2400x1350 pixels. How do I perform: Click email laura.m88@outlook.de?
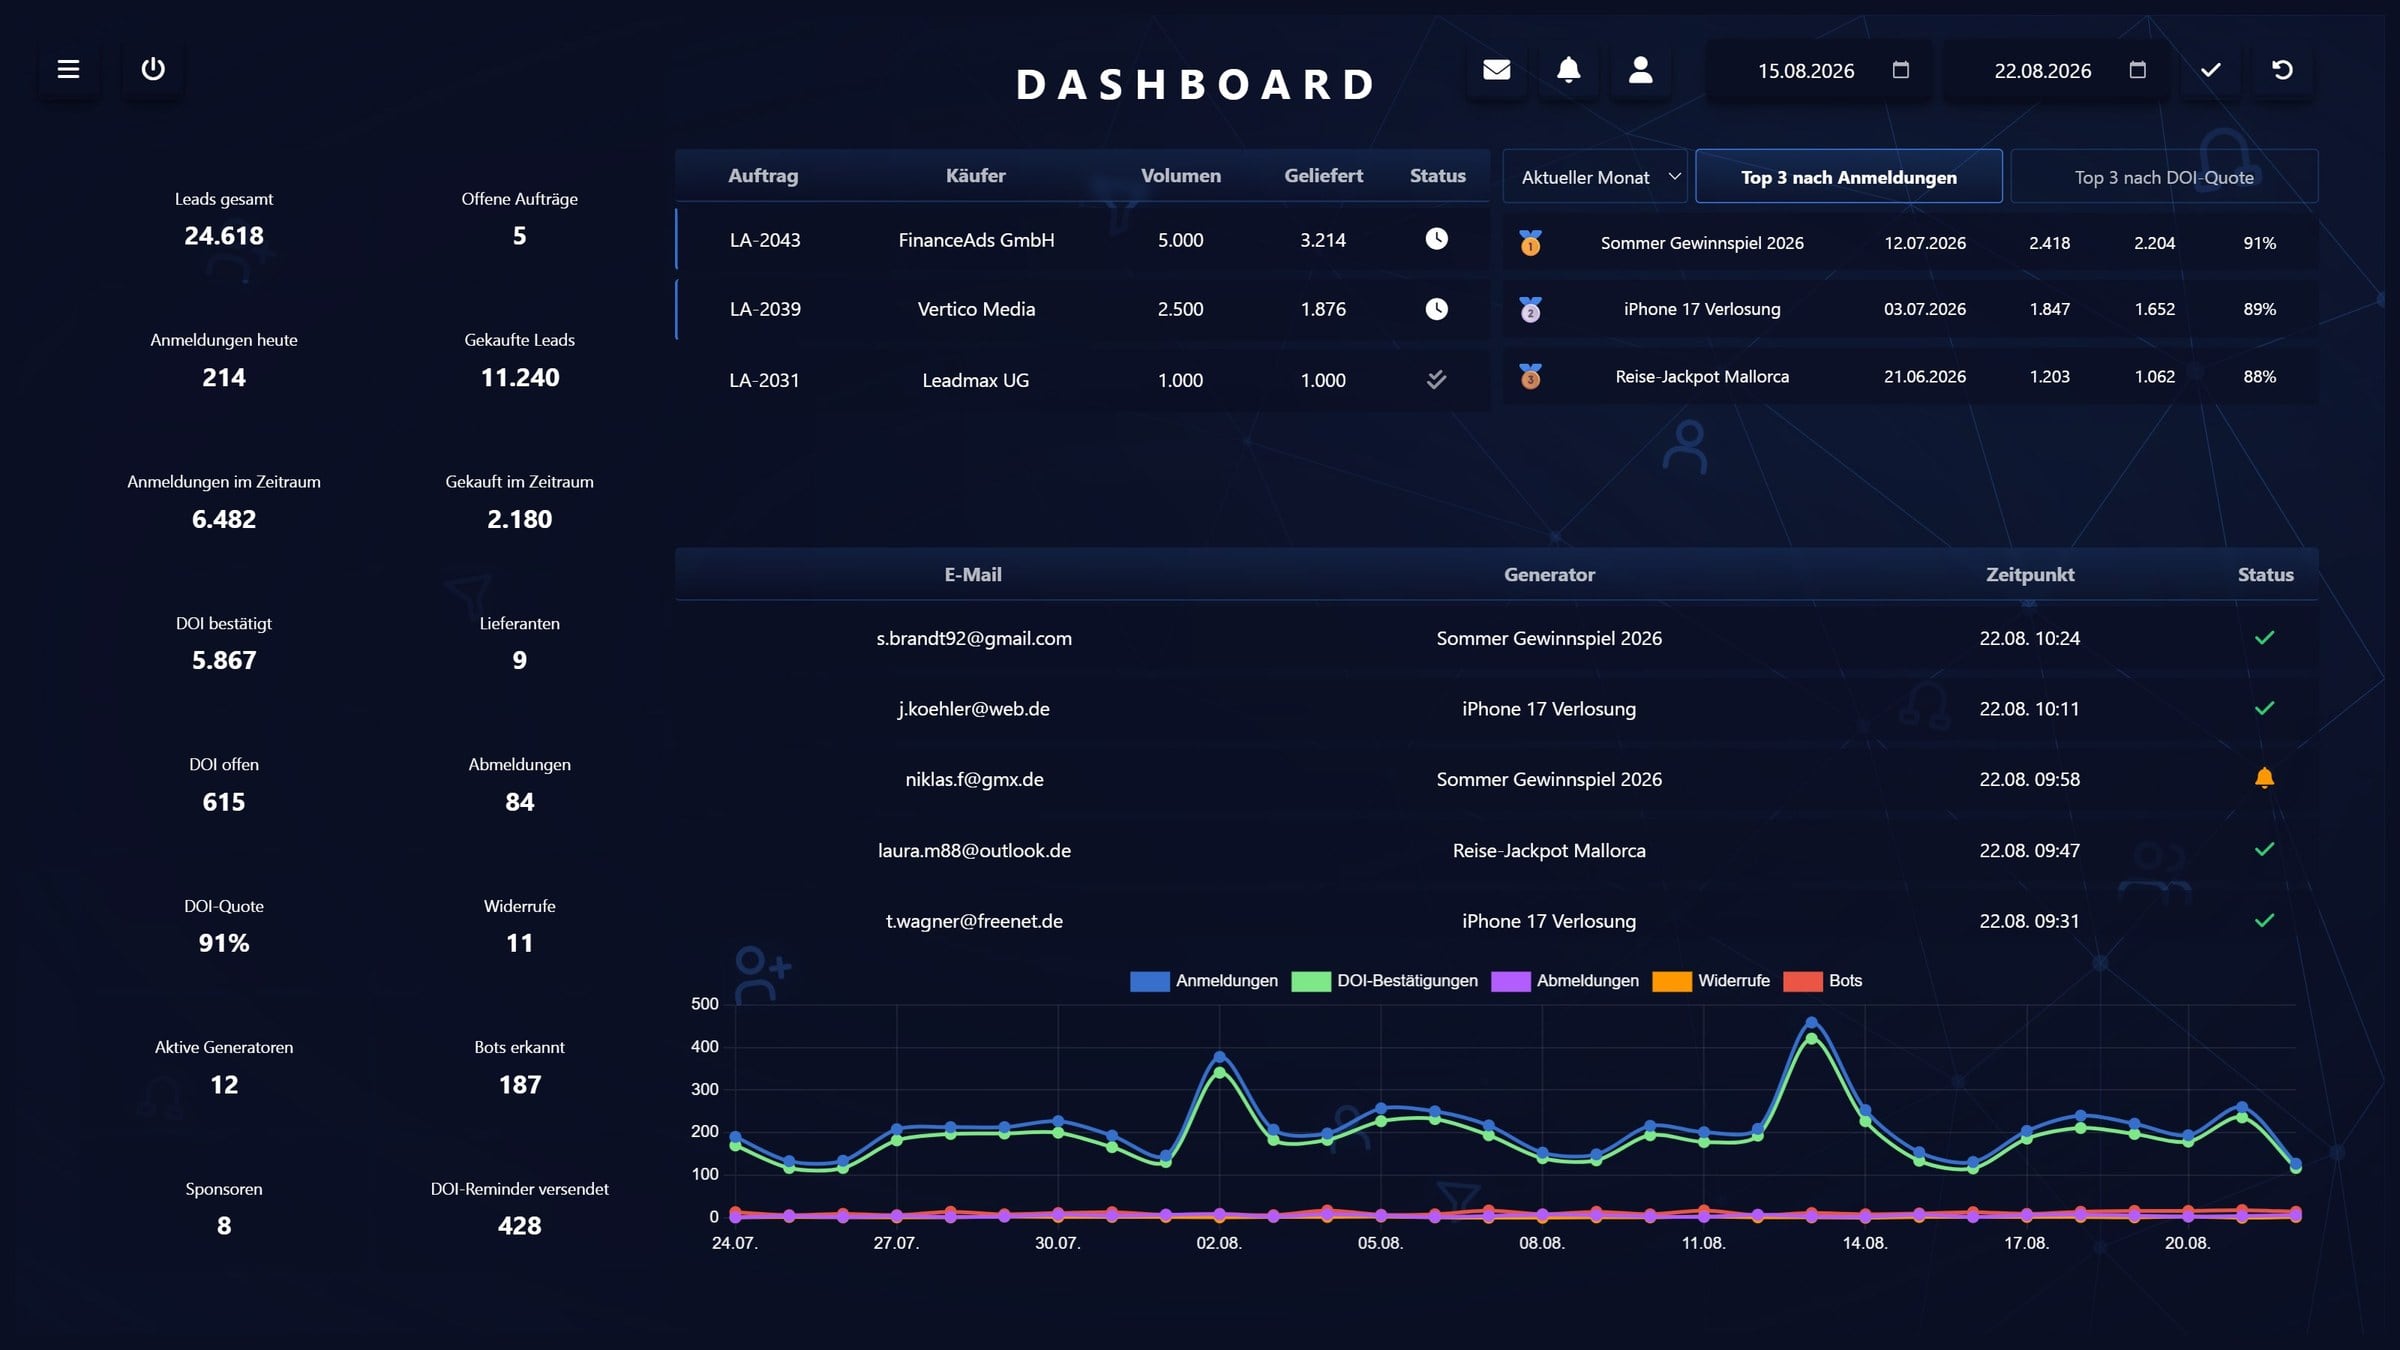point(974,850)
